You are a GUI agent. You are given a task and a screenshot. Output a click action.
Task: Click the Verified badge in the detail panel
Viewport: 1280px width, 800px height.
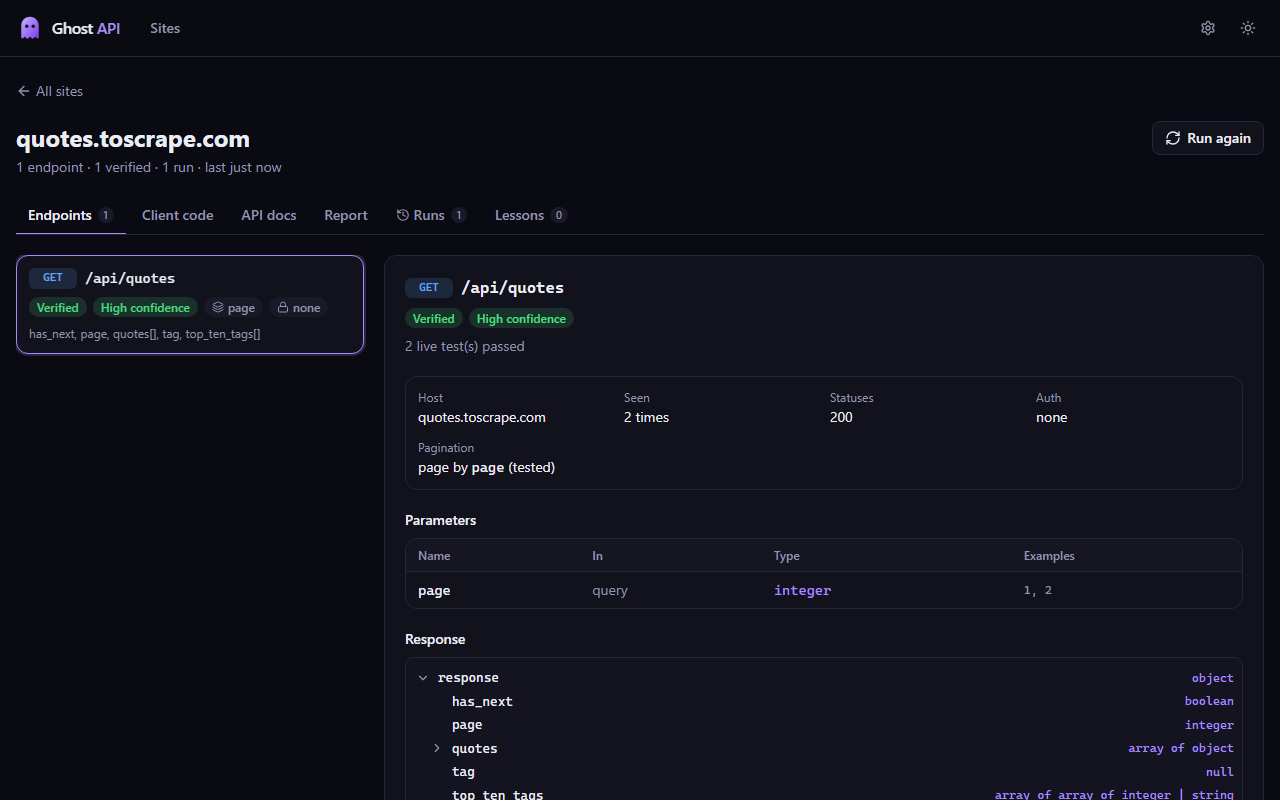pyautogui.click(x=434, y=319)
